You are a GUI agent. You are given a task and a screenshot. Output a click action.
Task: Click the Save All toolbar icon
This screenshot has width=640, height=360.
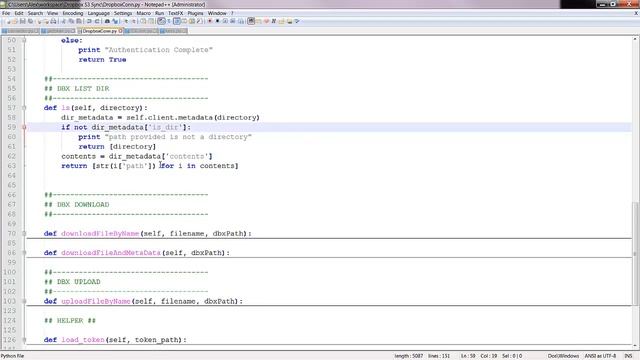click(30, 21)
